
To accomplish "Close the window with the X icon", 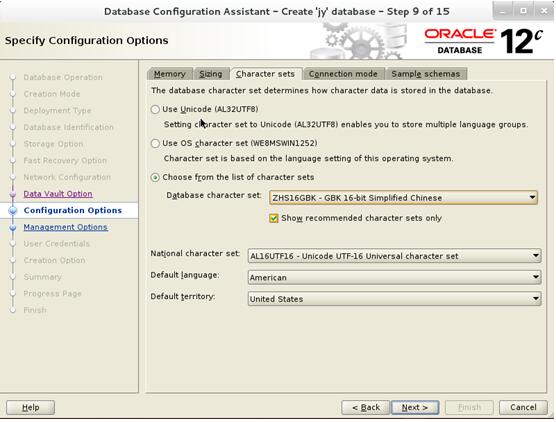I will coord(544,11).
